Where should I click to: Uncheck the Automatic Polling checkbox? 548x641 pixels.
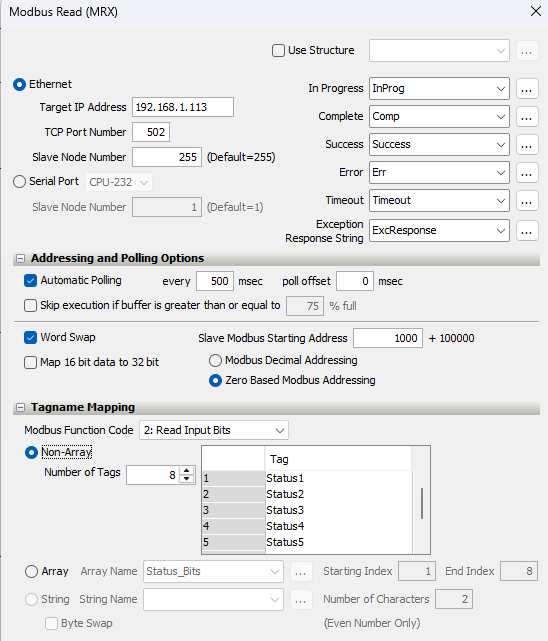point(30,281)
